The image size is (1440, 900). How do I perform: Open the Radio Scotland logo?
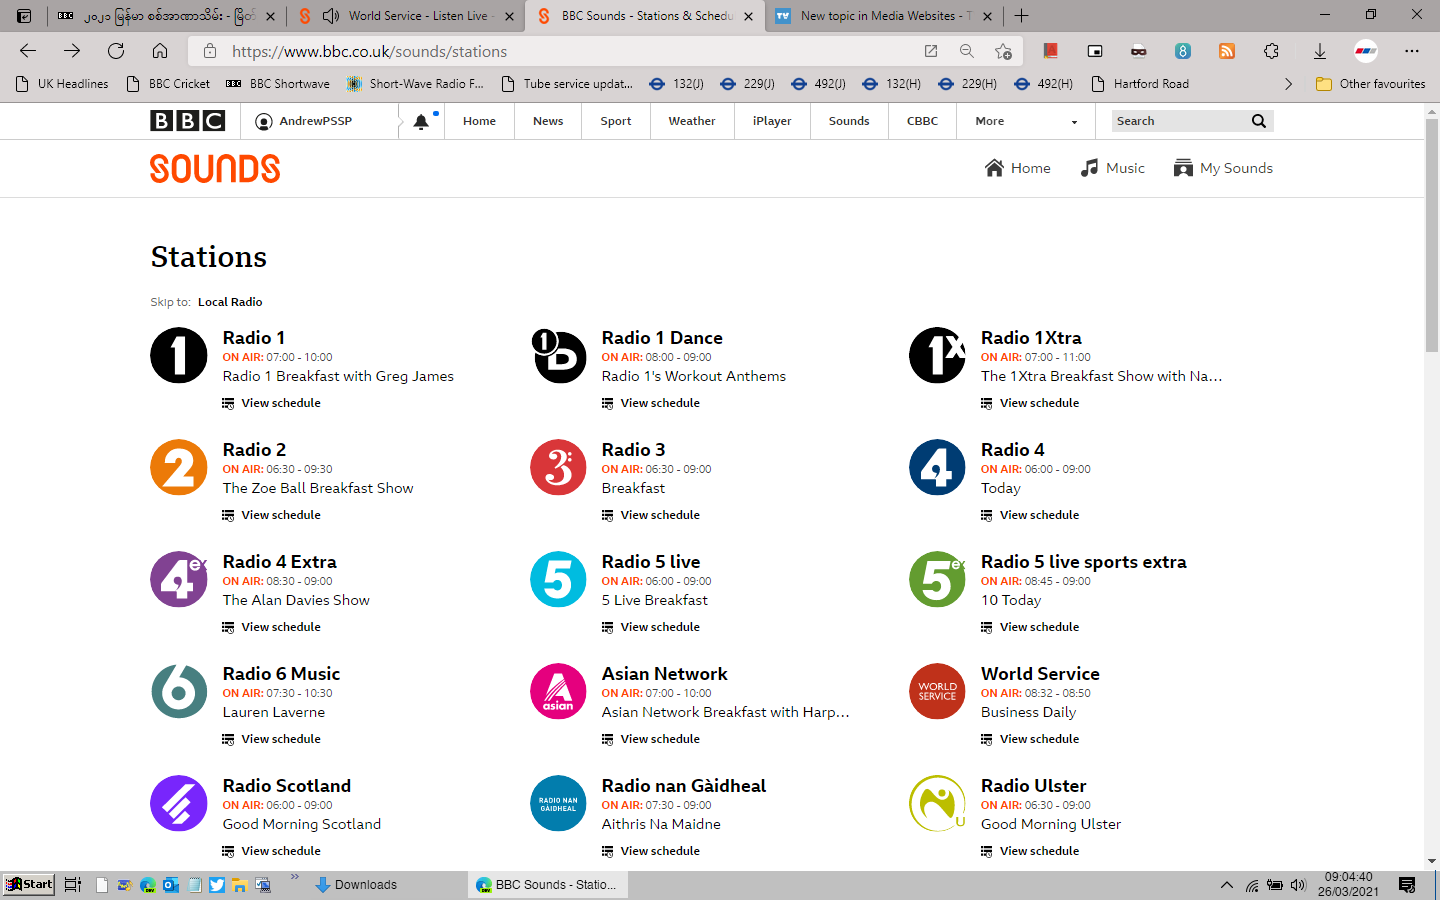tap(179, 804)
